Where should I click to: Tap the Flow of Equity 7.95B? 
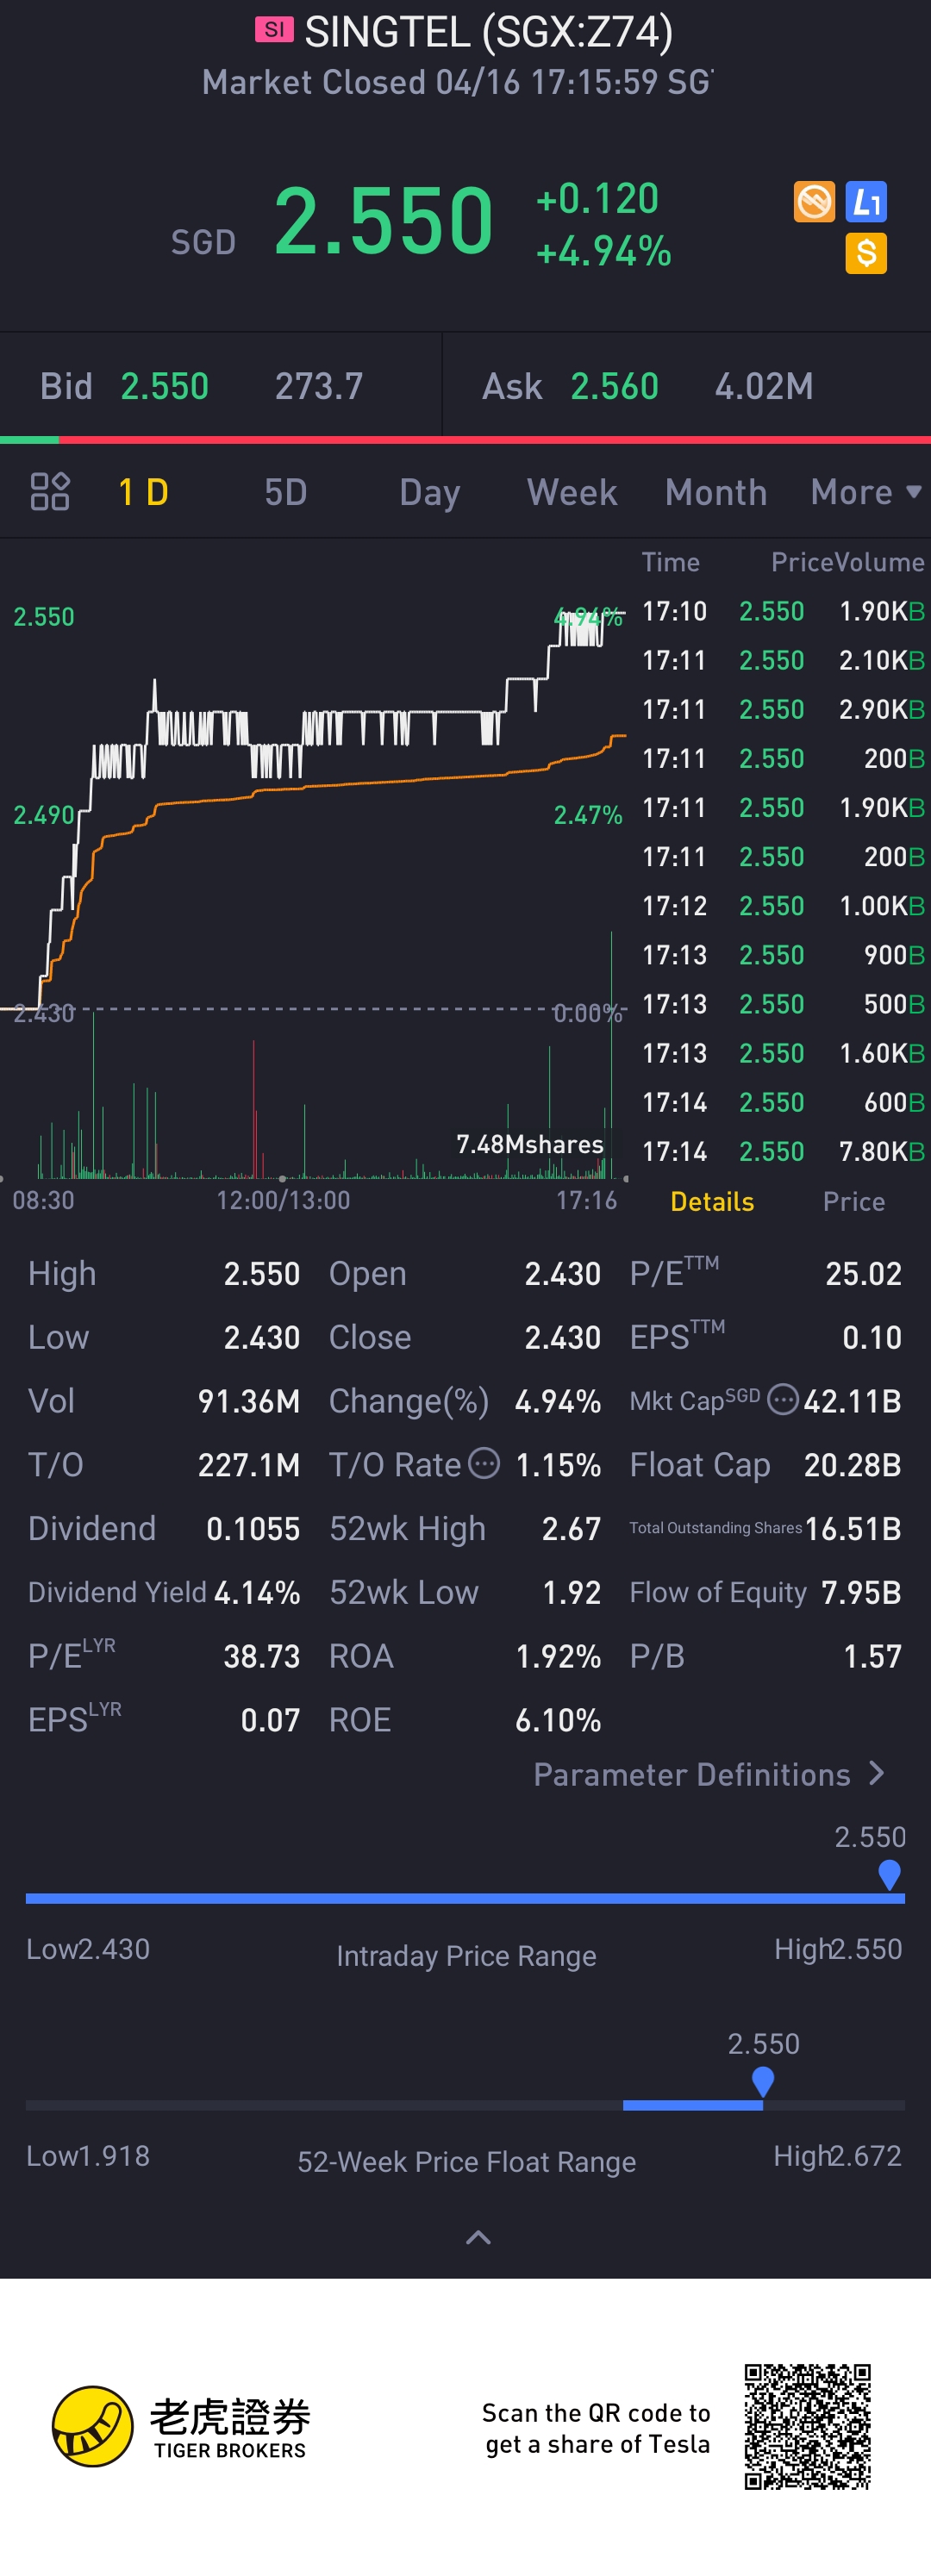coord(861,1592)
